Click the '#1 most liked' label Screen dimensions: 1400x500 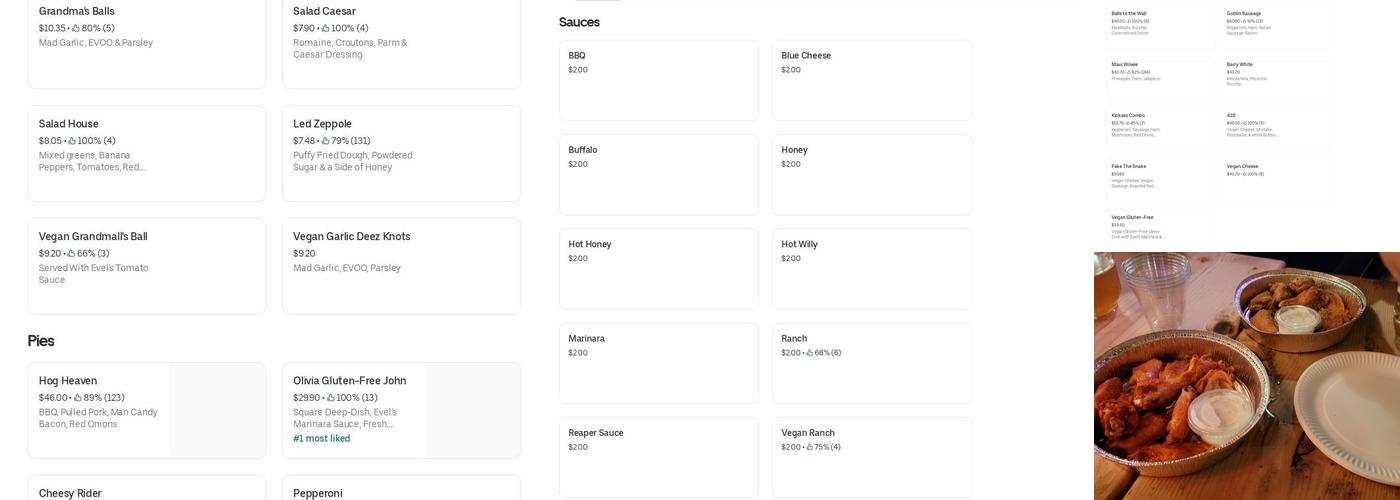(321, 439)
